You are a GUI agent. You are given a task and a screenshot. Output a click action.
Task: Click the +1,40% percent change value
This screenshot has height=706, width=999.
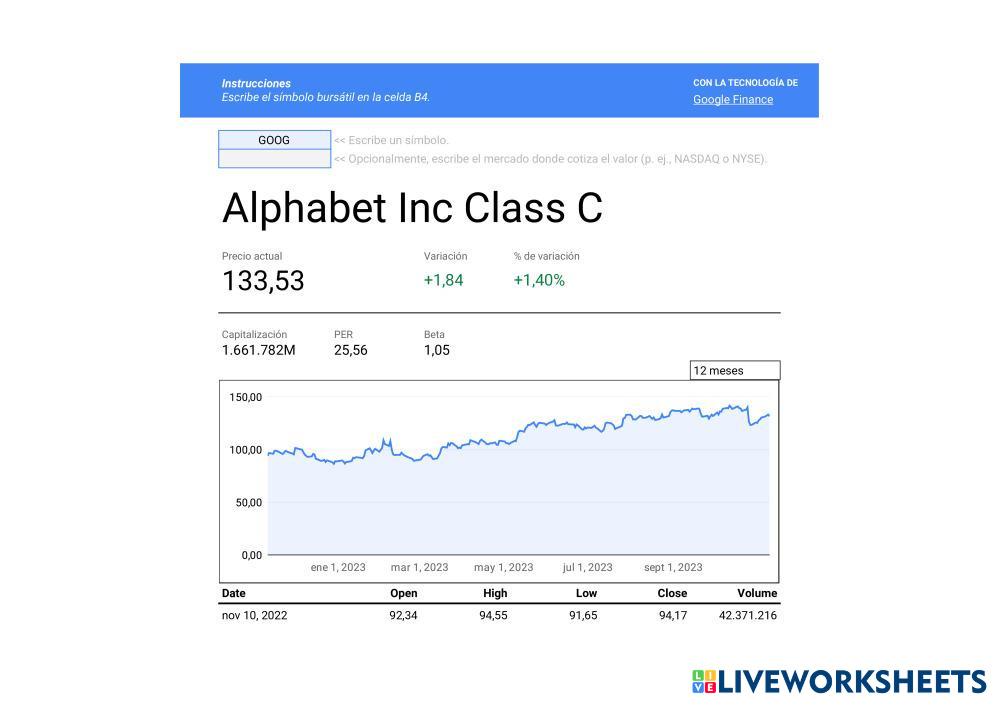(539, 281)
